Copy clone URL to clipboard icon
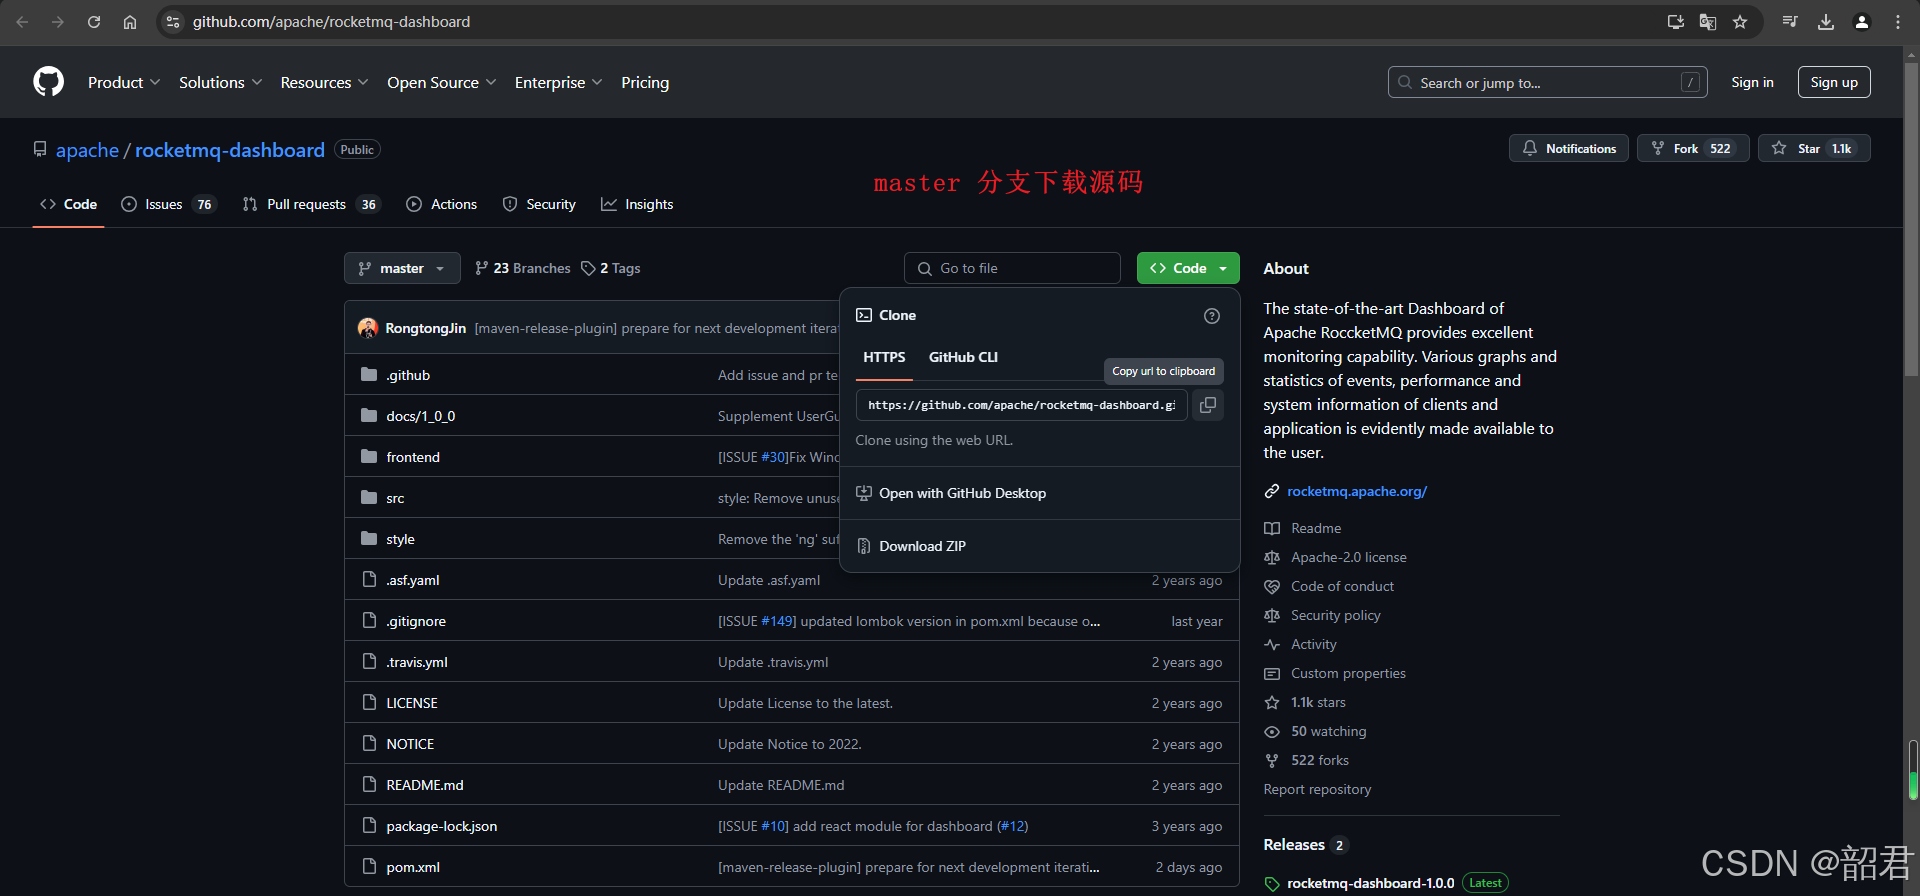This screenshot has width=1920, height=896. pos(1208,405)
